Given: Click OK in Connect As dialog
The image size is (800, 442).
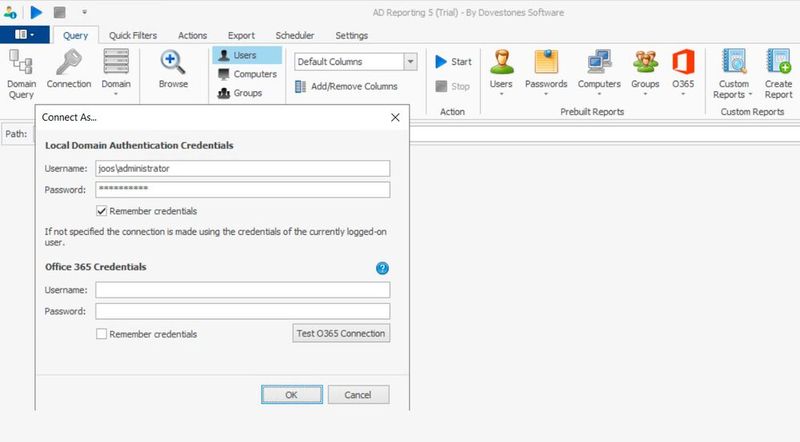Looking at the screenshot, I should 292,395.
